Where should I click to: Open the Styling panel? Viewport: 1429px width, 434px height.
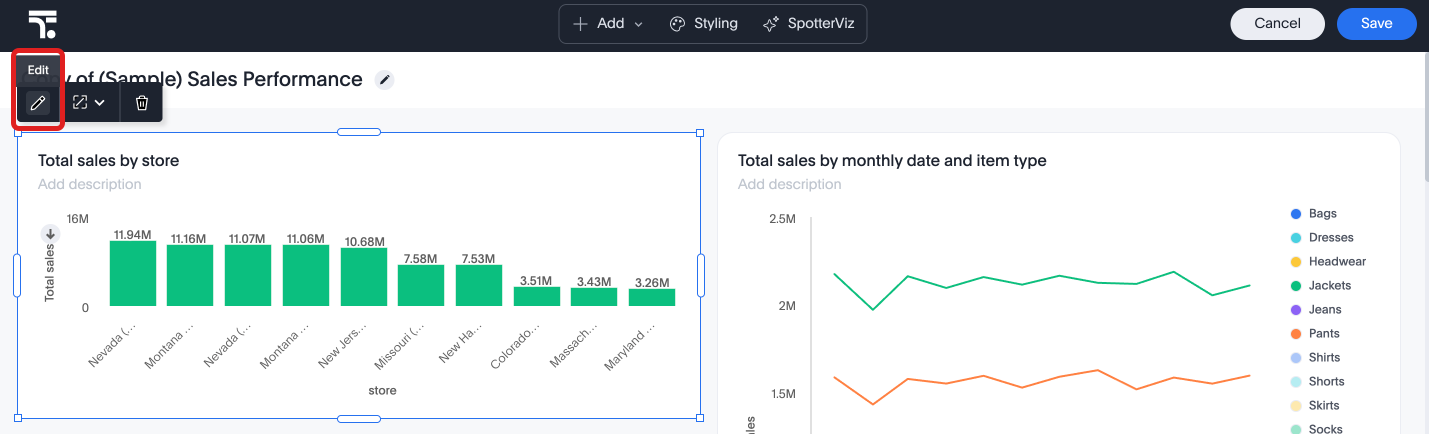pyautogui.click(x=704, y=24)
